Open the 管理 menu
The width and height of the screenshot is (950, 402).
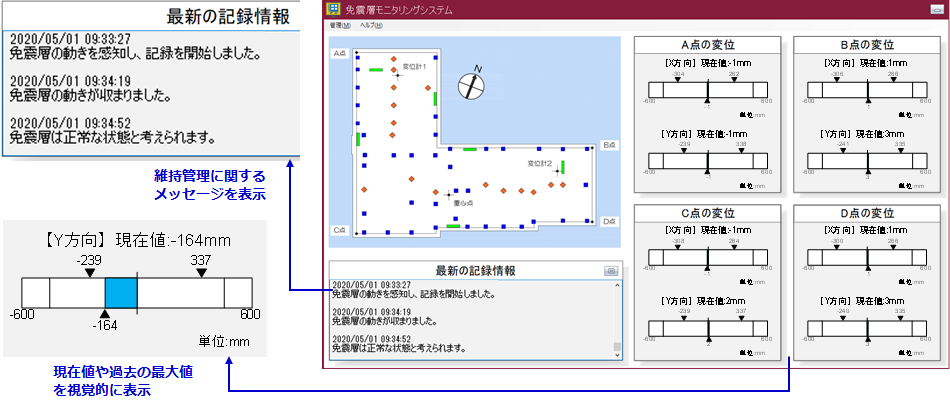point(339,25)
